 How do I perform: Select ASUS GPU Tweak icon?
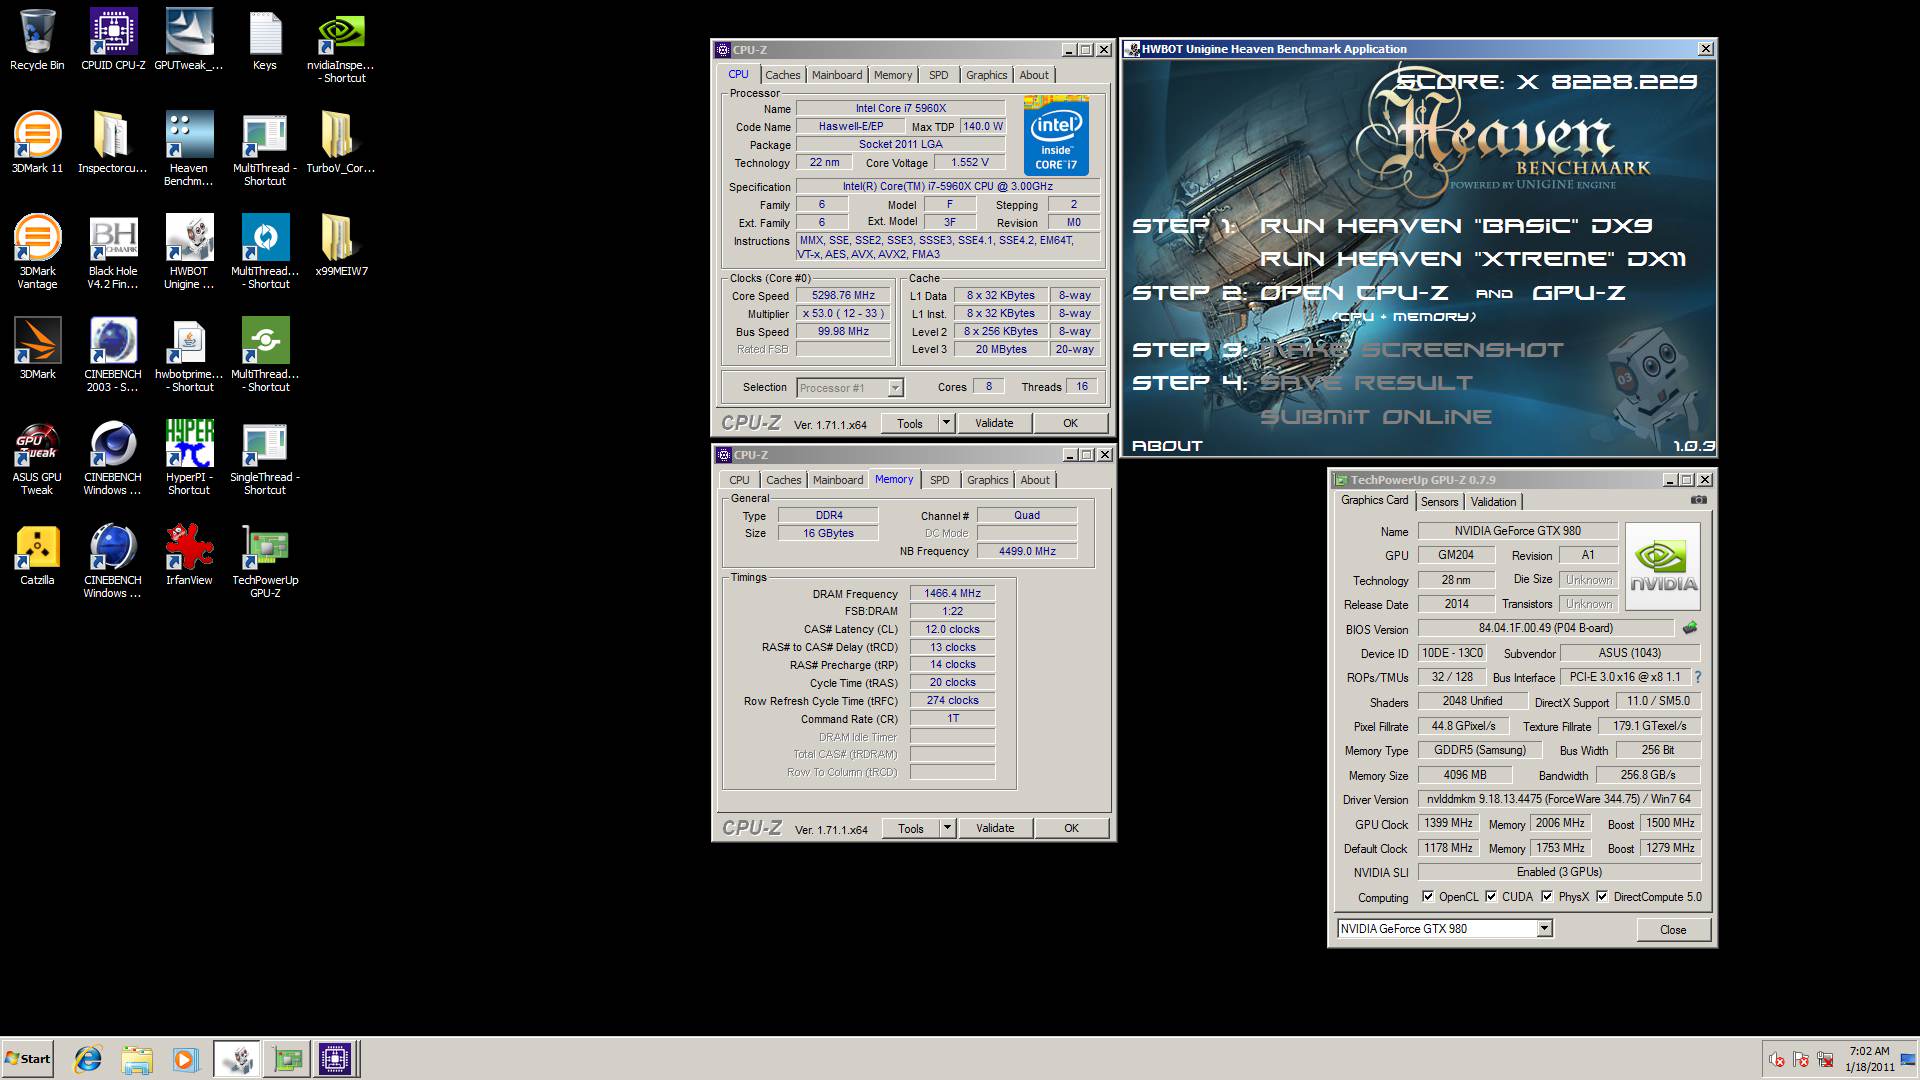coord(37,458)
